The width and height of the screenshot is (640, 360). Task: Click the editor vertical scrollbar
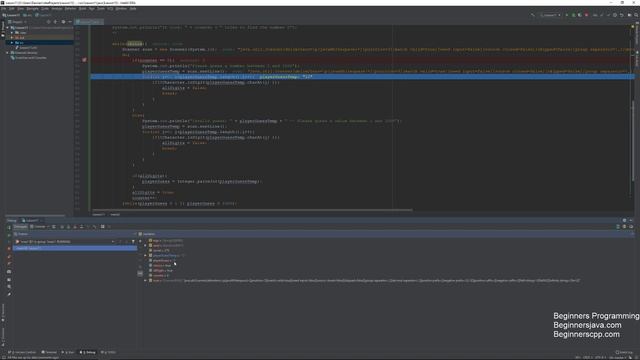coord(633,141)
